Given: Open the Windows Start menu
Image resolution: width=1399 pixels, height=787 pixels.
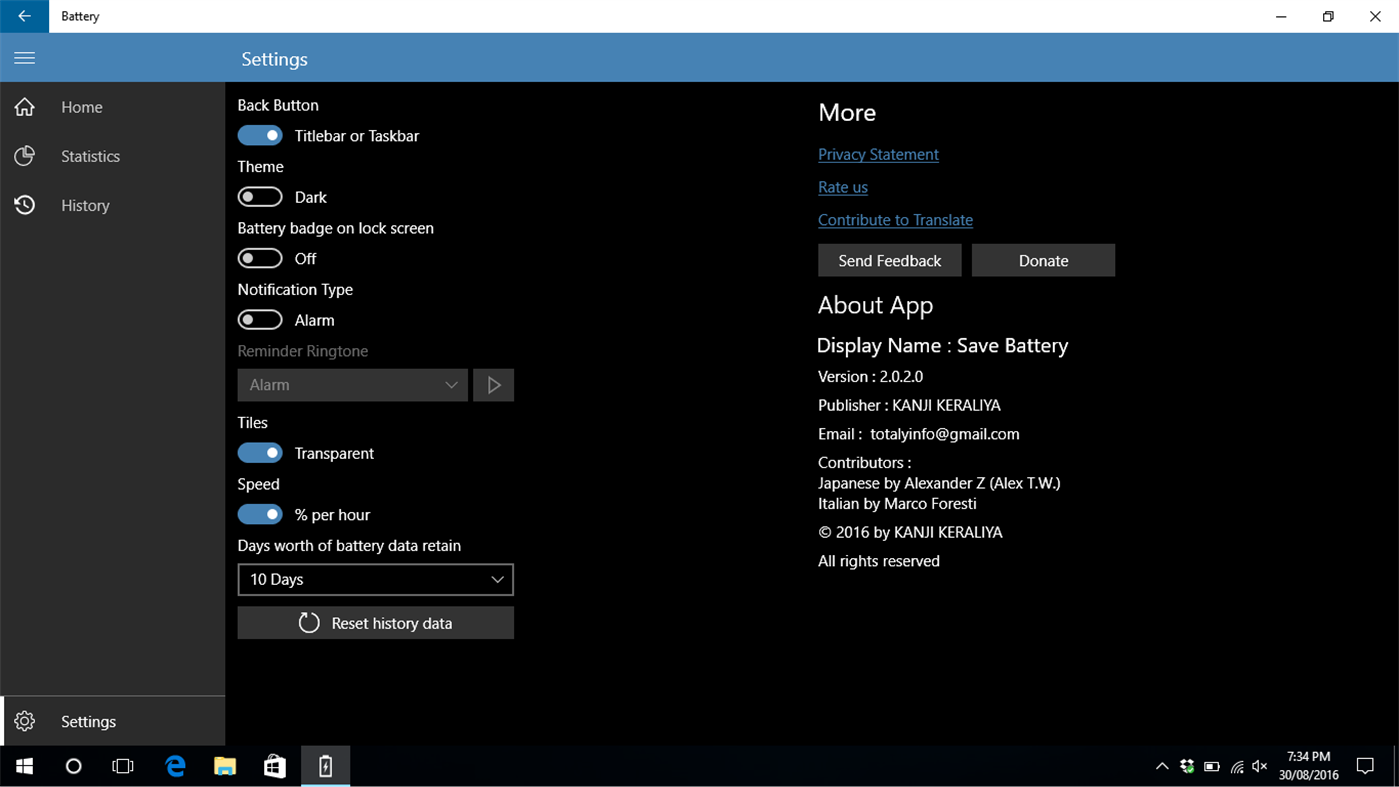Looking at the screenshot, I should click(x=24, y=766).
